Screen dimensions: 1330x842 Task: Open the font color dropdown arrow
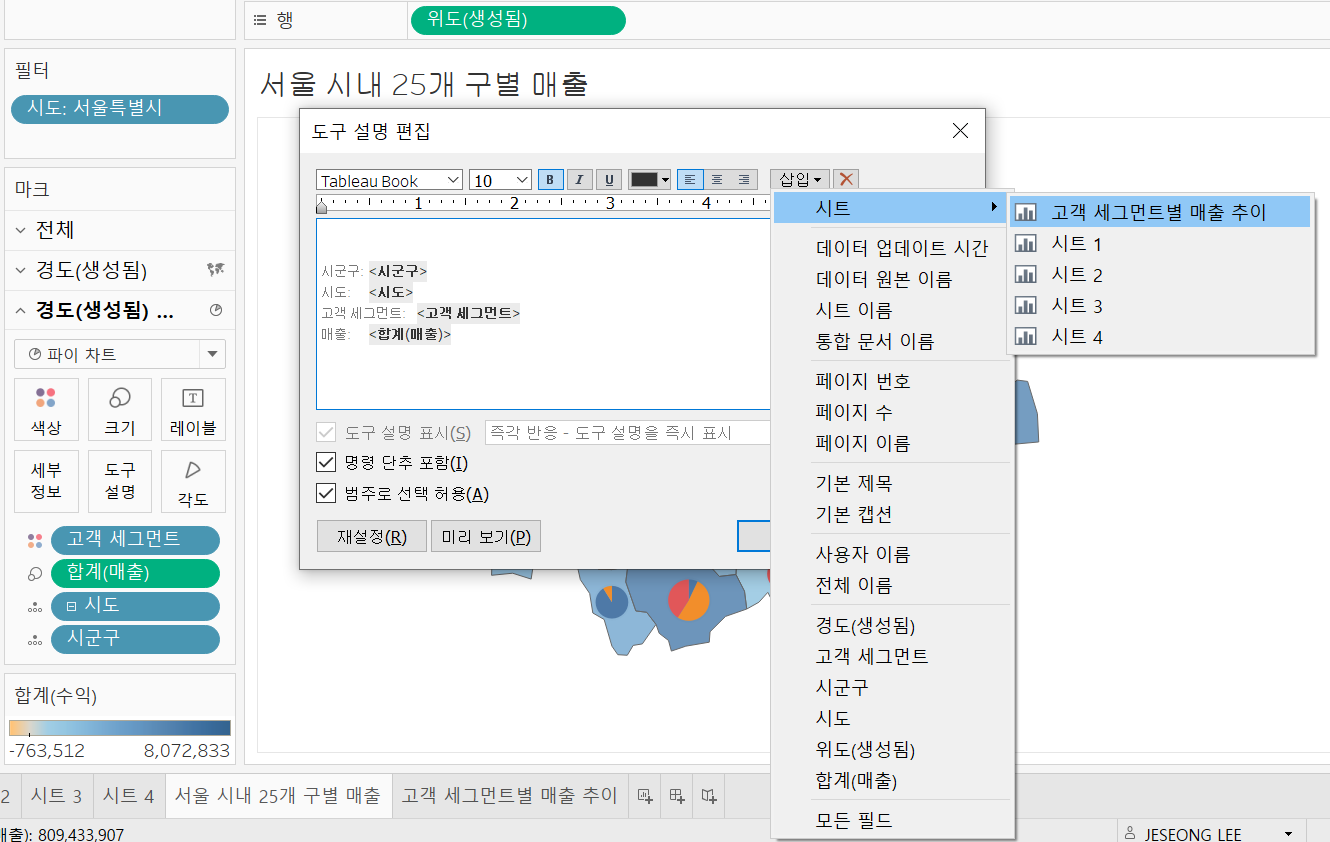666,181
